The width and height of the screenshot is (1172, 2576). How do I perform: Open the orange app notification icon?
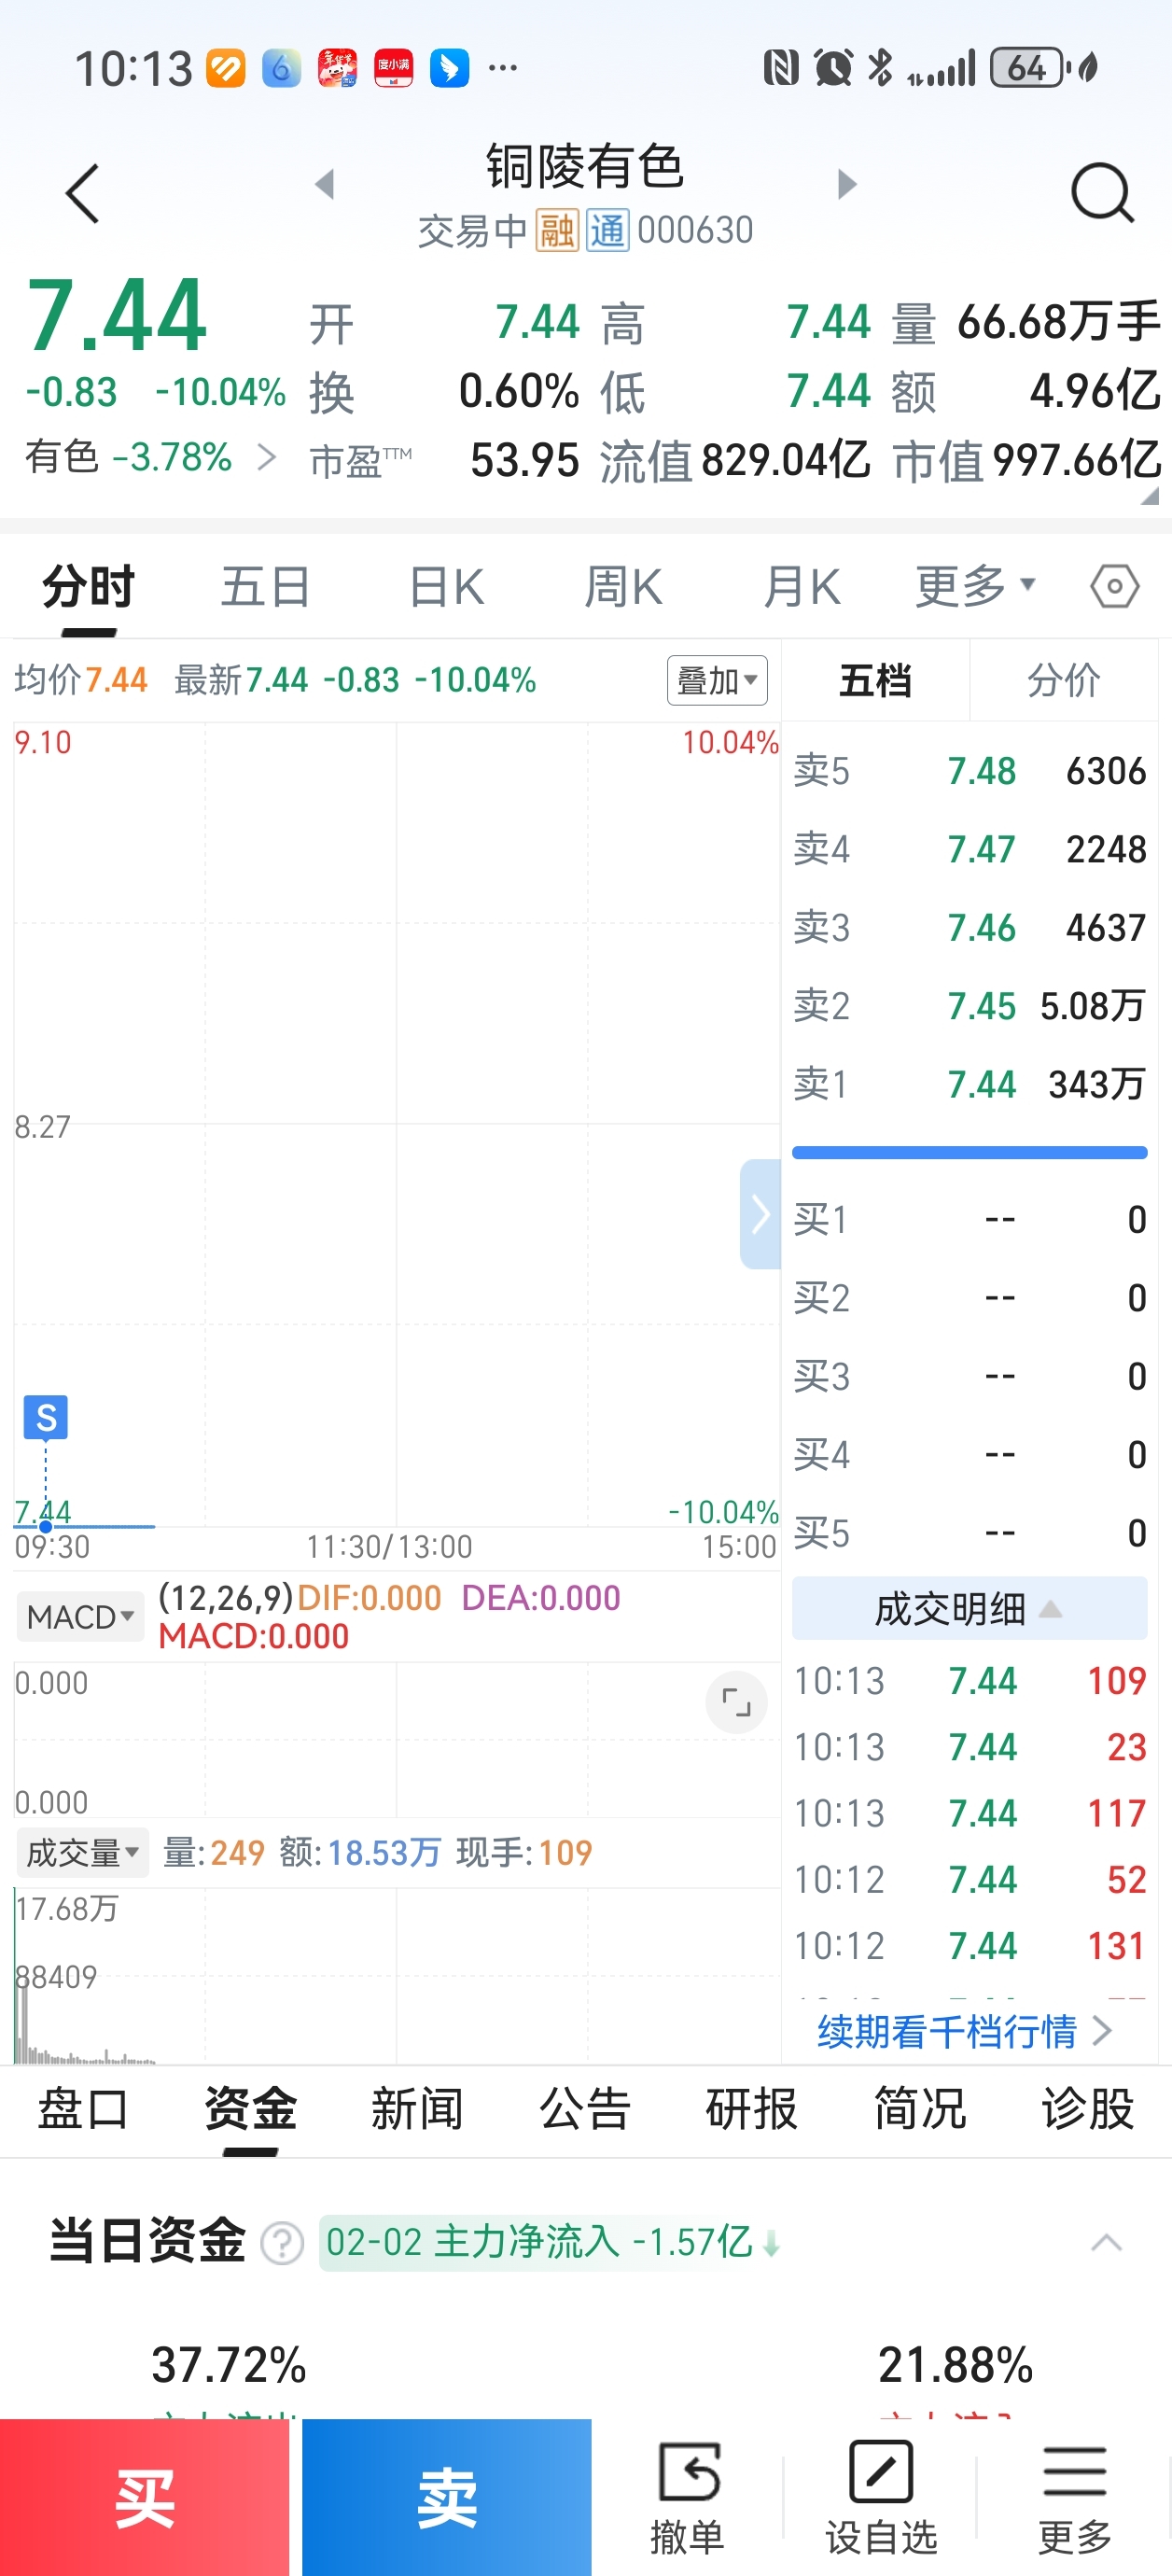[x=226, y=68]
